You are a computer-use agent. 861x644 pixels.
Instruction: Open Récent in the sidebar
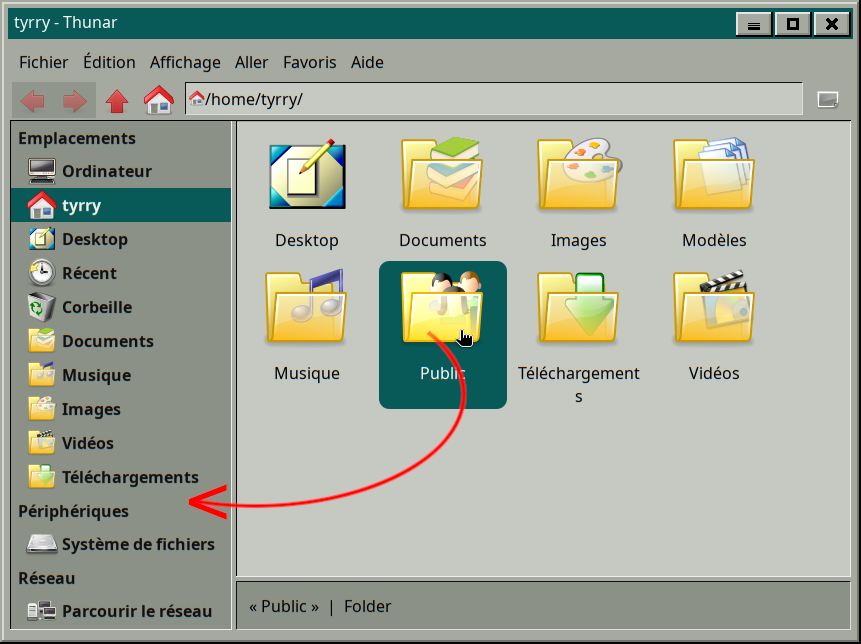[121, 273]
